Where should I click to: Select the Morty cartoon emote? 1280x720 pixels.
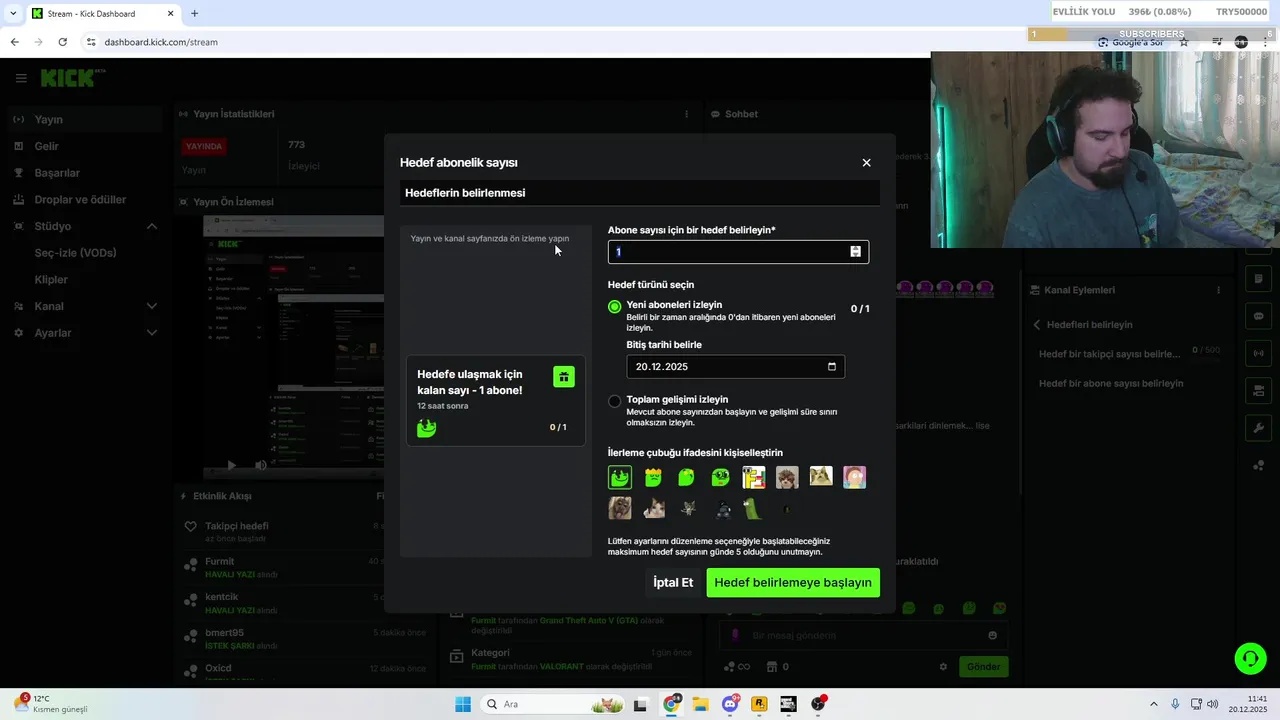(854, 477)
